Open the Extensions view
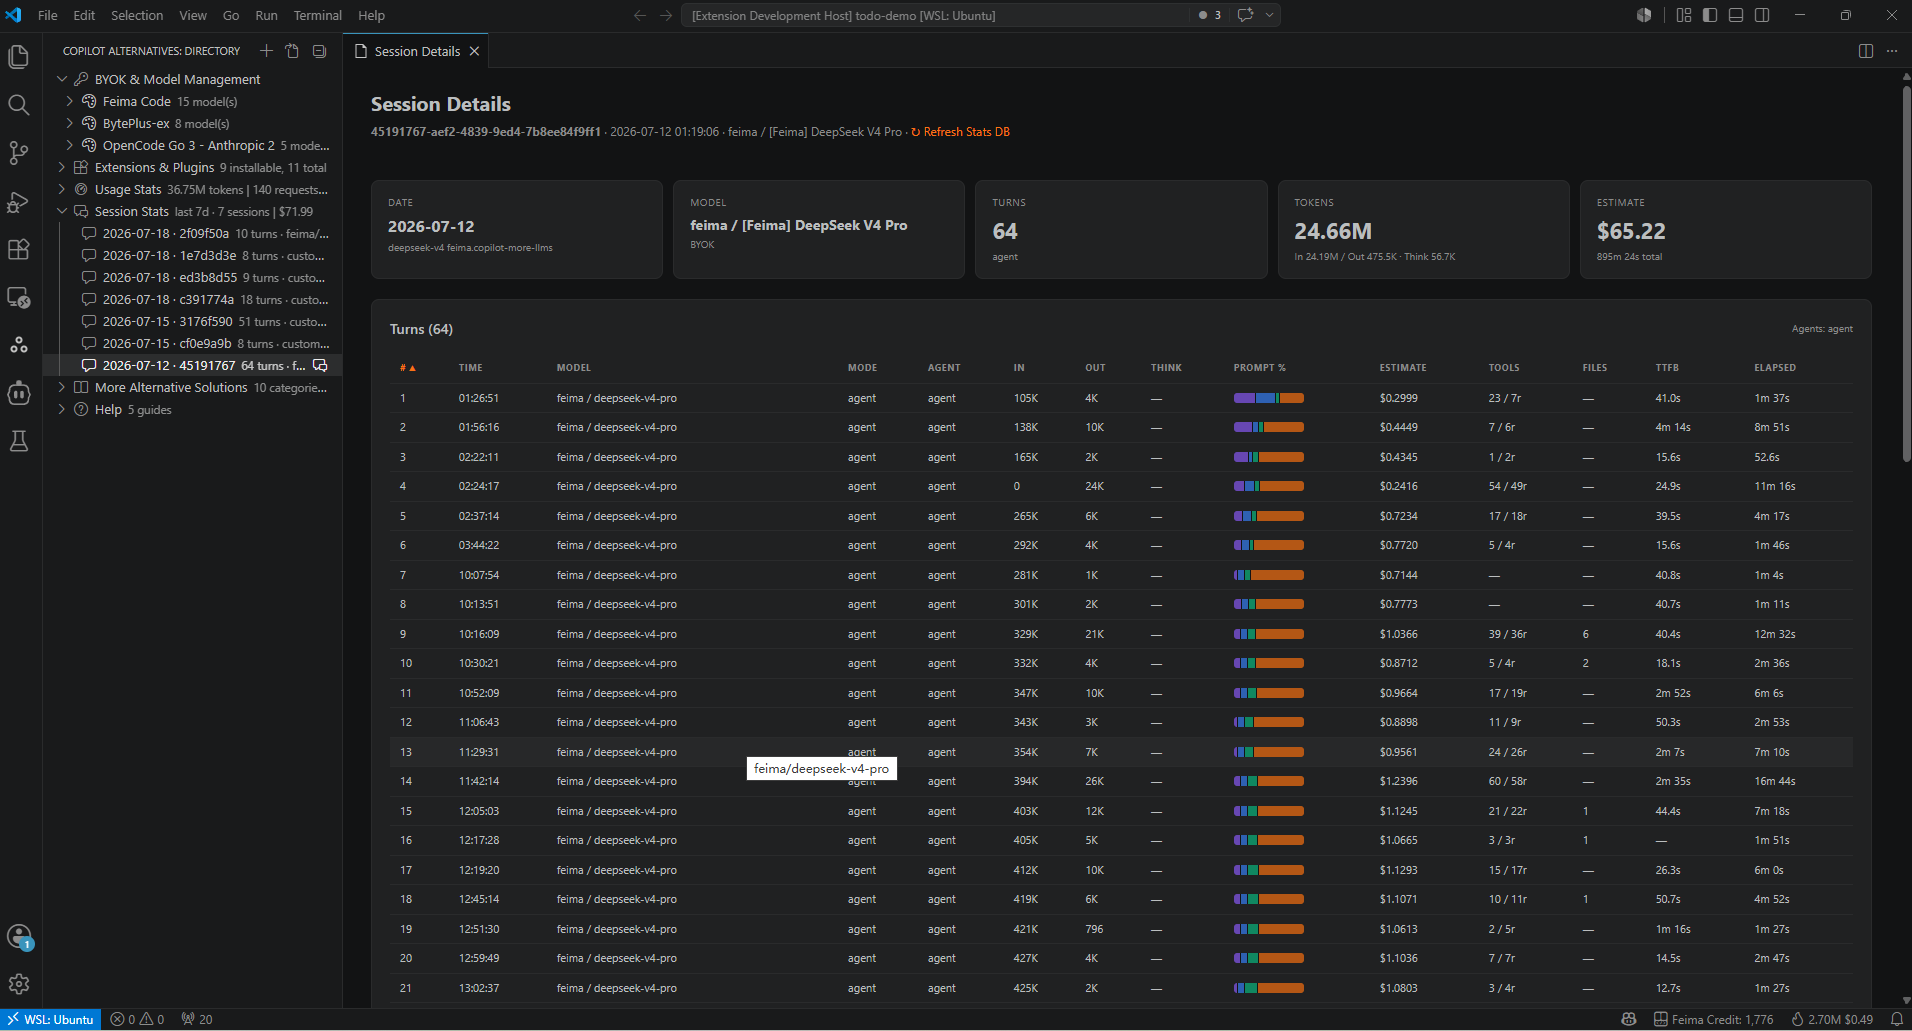1912x1031 pixels. pos(19,249)
